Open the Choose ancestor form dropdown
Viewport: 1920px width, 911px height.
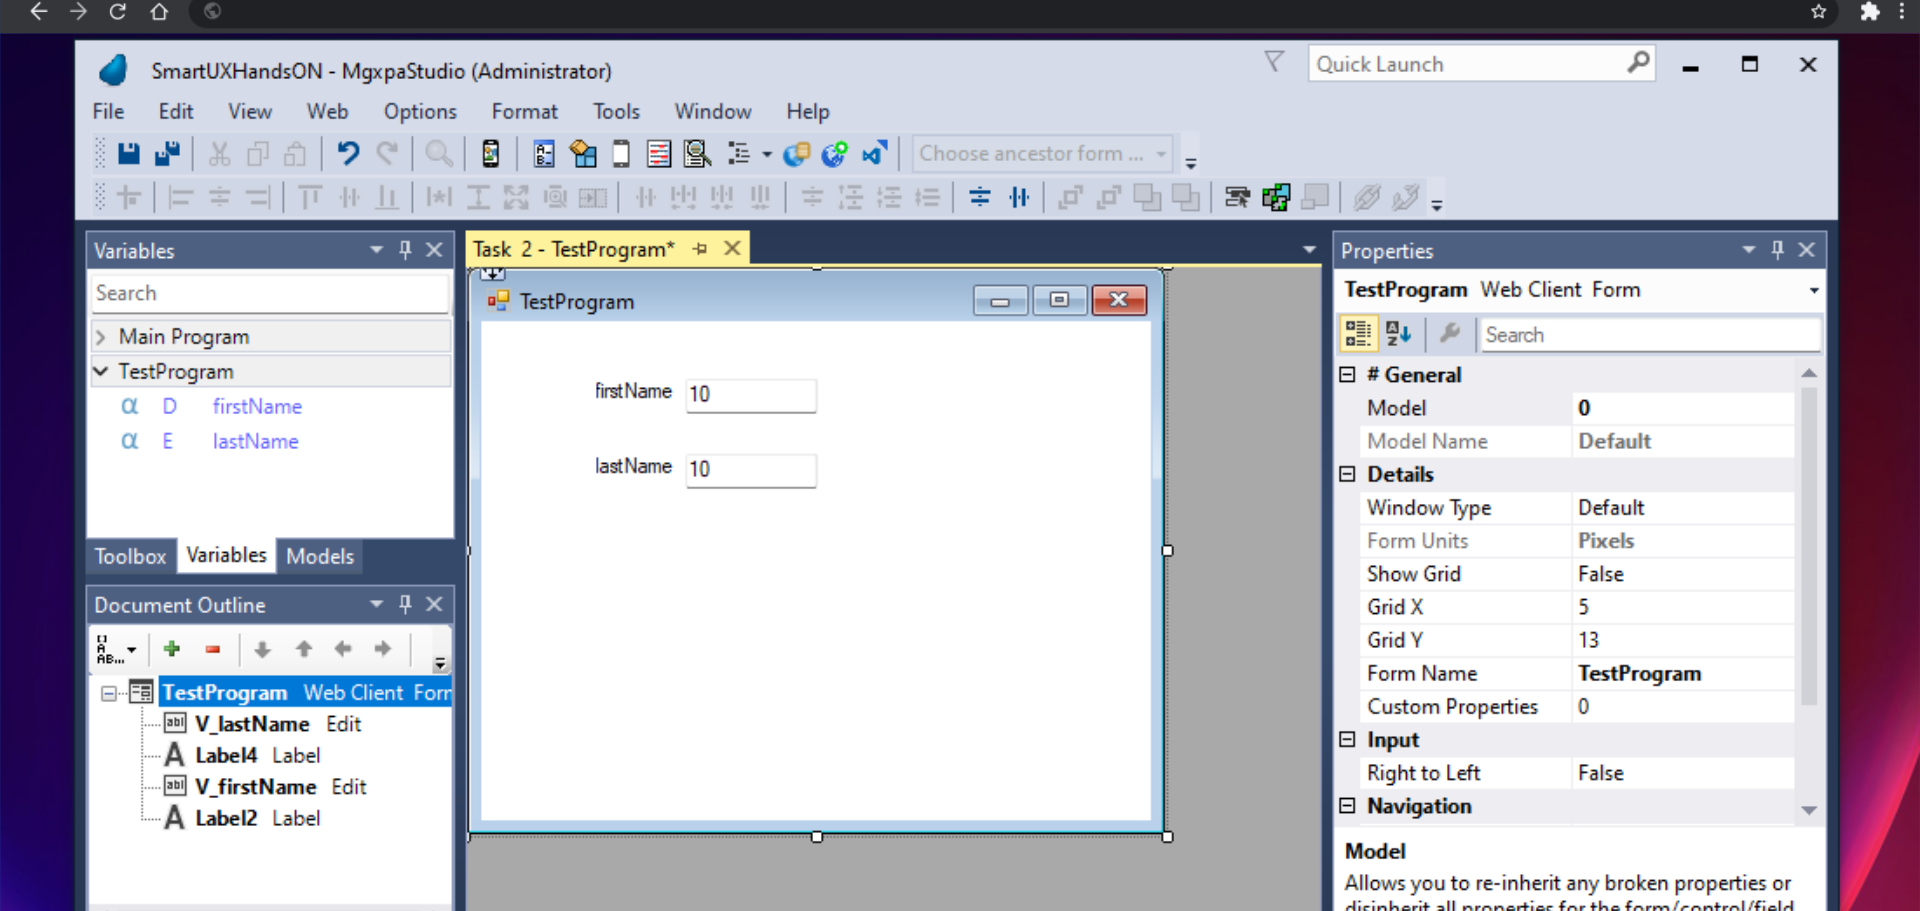1160,154
